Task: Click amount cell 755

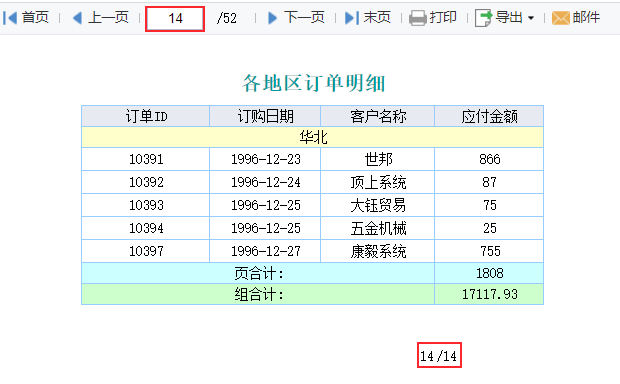Action: pyautogui.click(x=489, y=251)
